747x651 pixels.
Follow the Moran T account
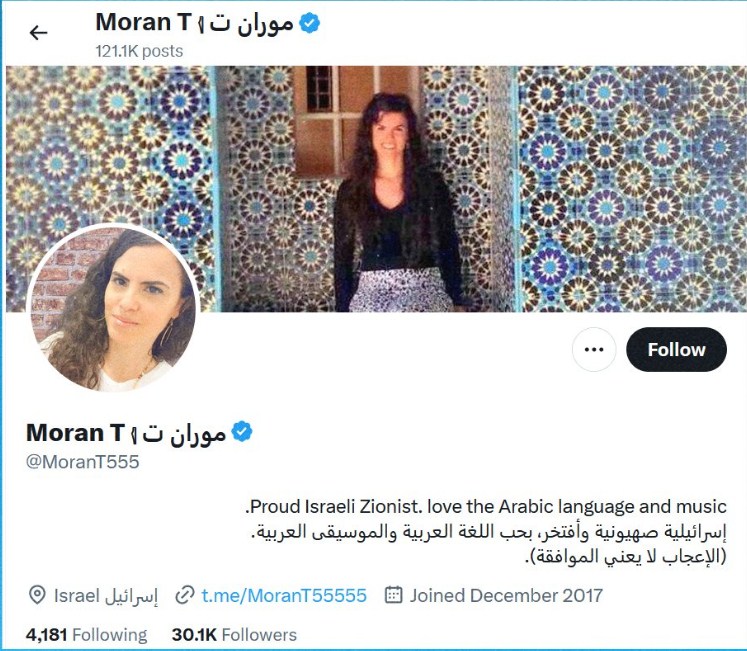coord(676,349)
